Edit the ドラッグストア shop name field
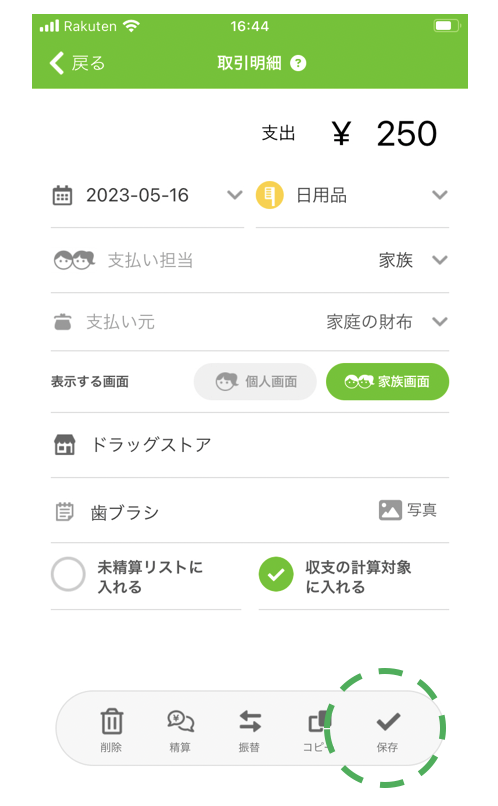Viewport: 498px width, 806px height. 250,445
